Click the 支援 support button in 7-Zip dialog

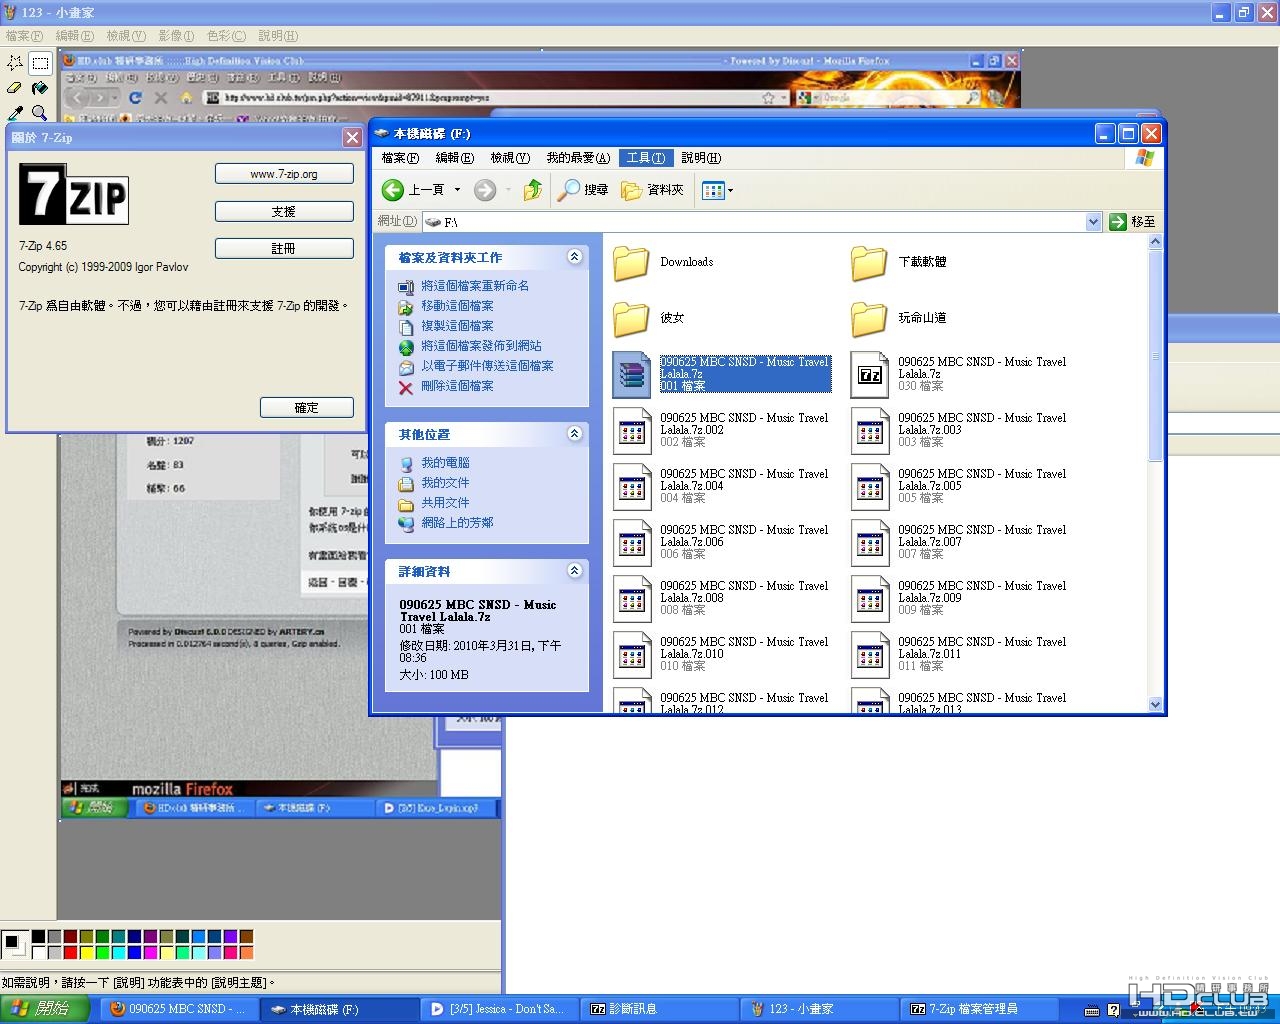[x=284, y=212]
